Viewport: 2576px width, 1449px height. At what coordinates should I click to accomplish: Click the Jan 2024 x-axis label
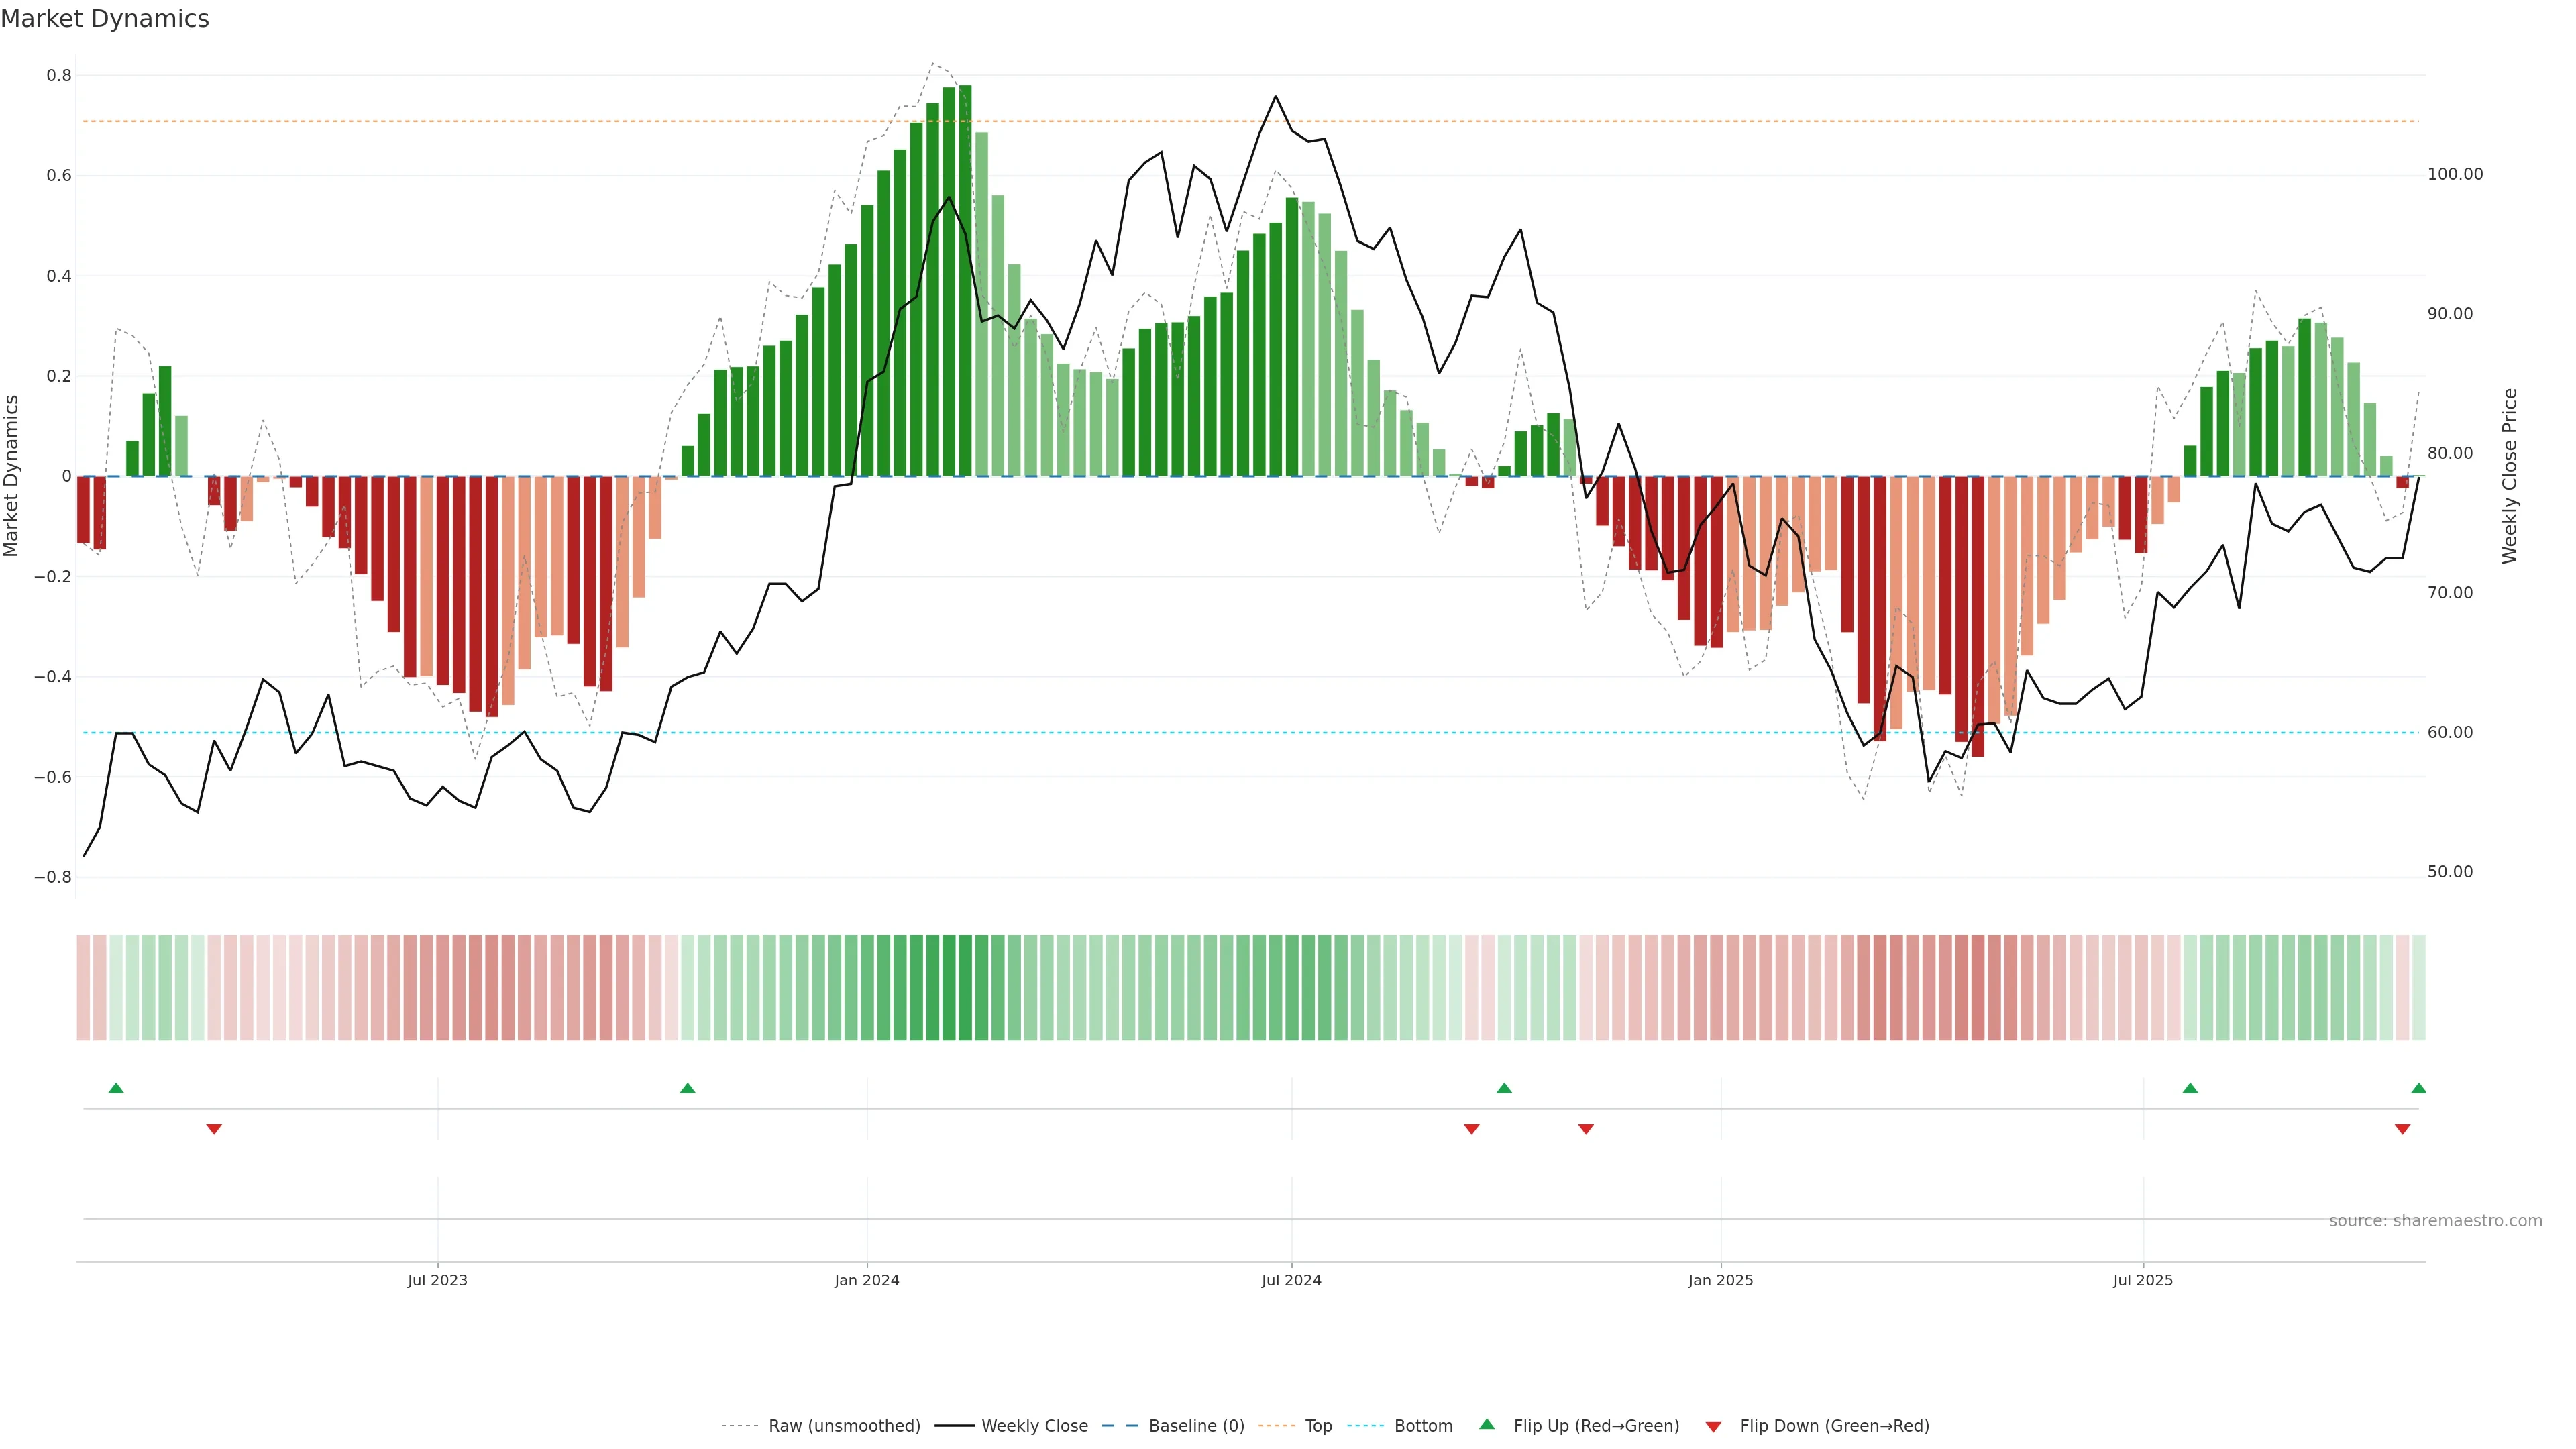coord(867,1280)
